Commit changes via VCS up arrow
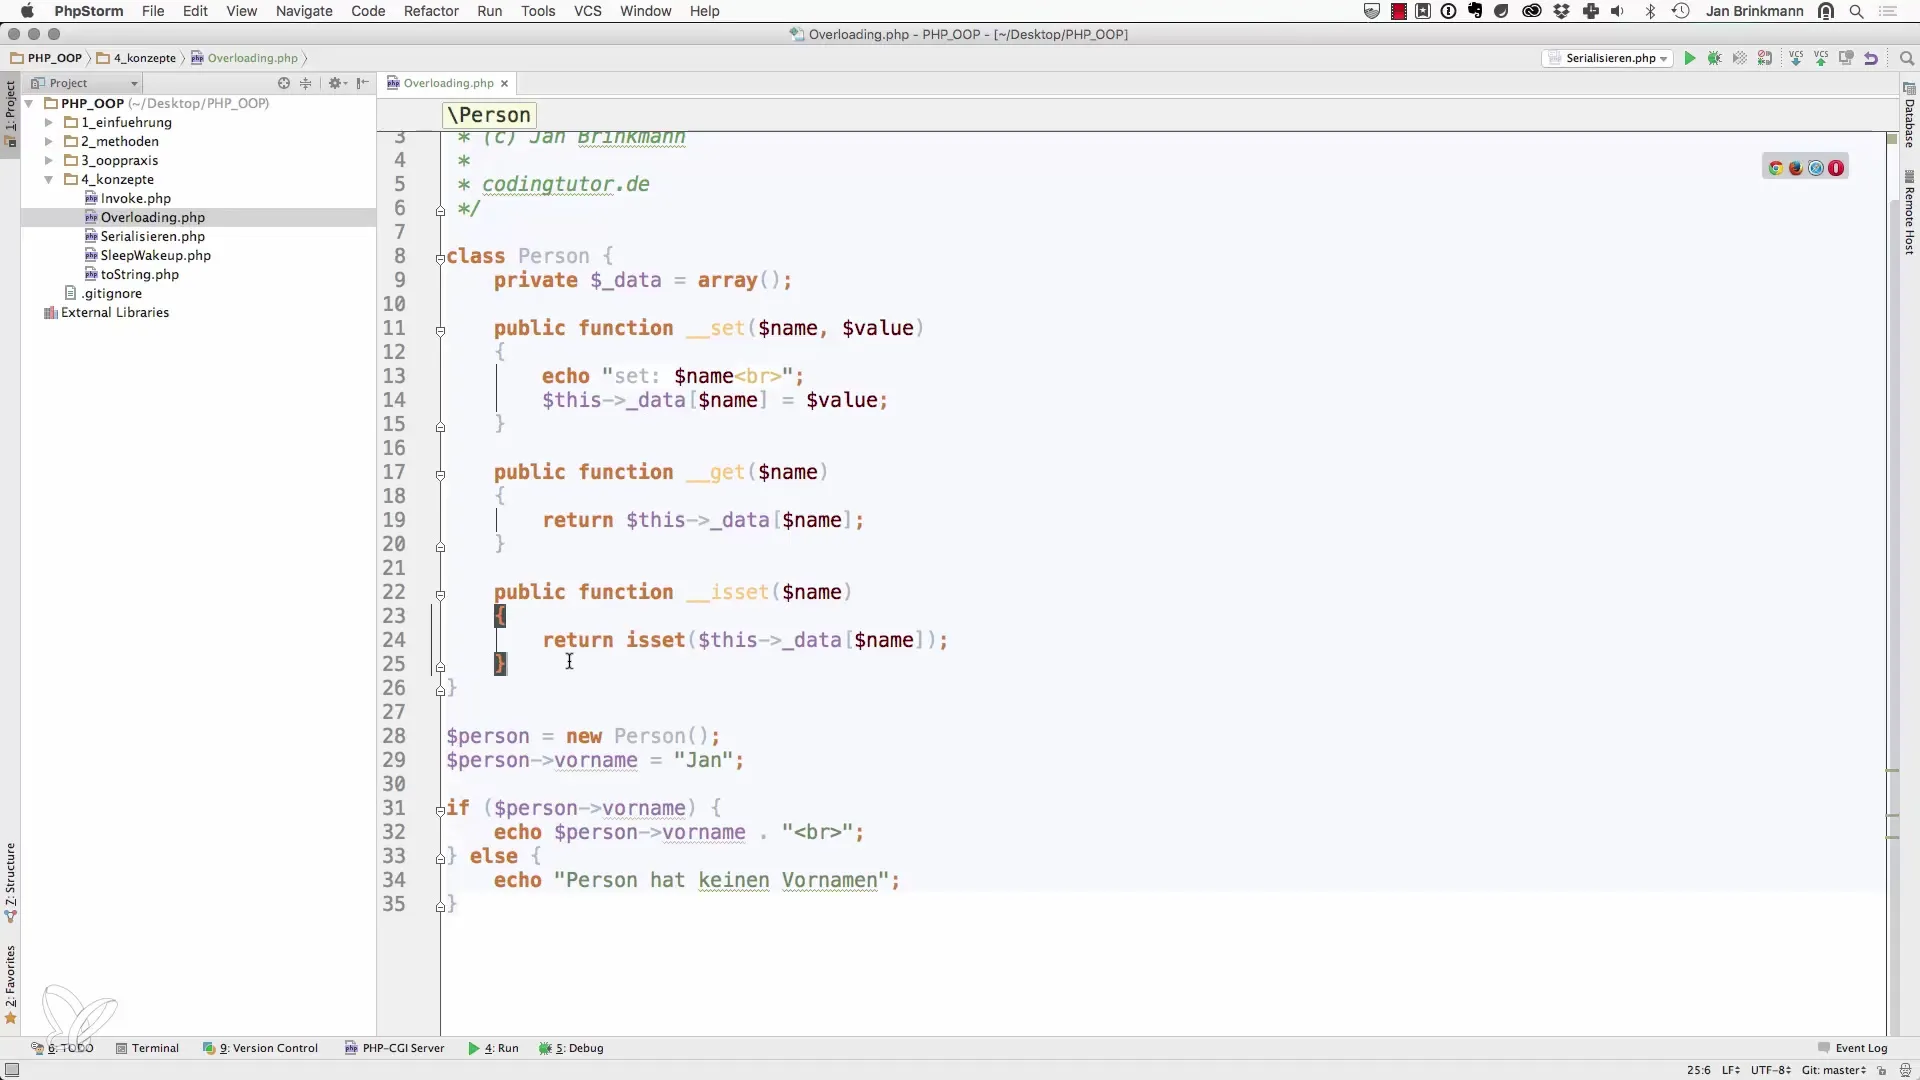This screenshot has height=1080, width=1920. (1821, 58)
